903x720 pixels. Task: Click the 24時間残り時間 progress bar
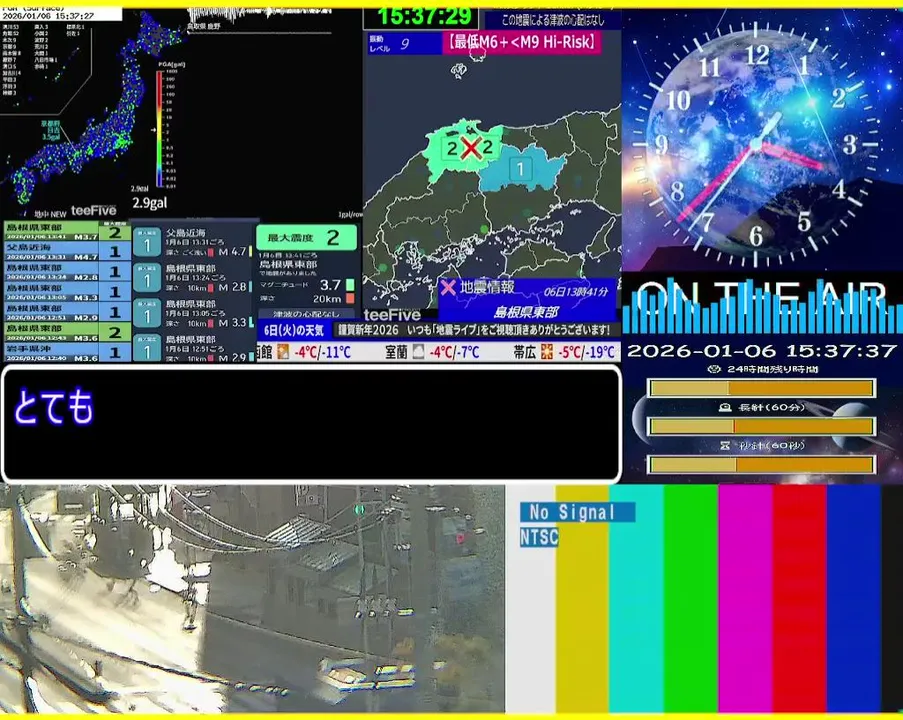click(762, 388)
